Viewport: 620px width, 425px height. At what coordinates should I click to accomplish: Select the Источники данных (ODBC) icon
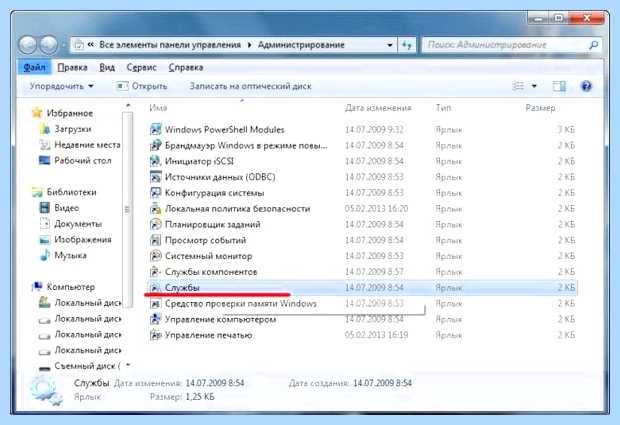coord(155,177)
